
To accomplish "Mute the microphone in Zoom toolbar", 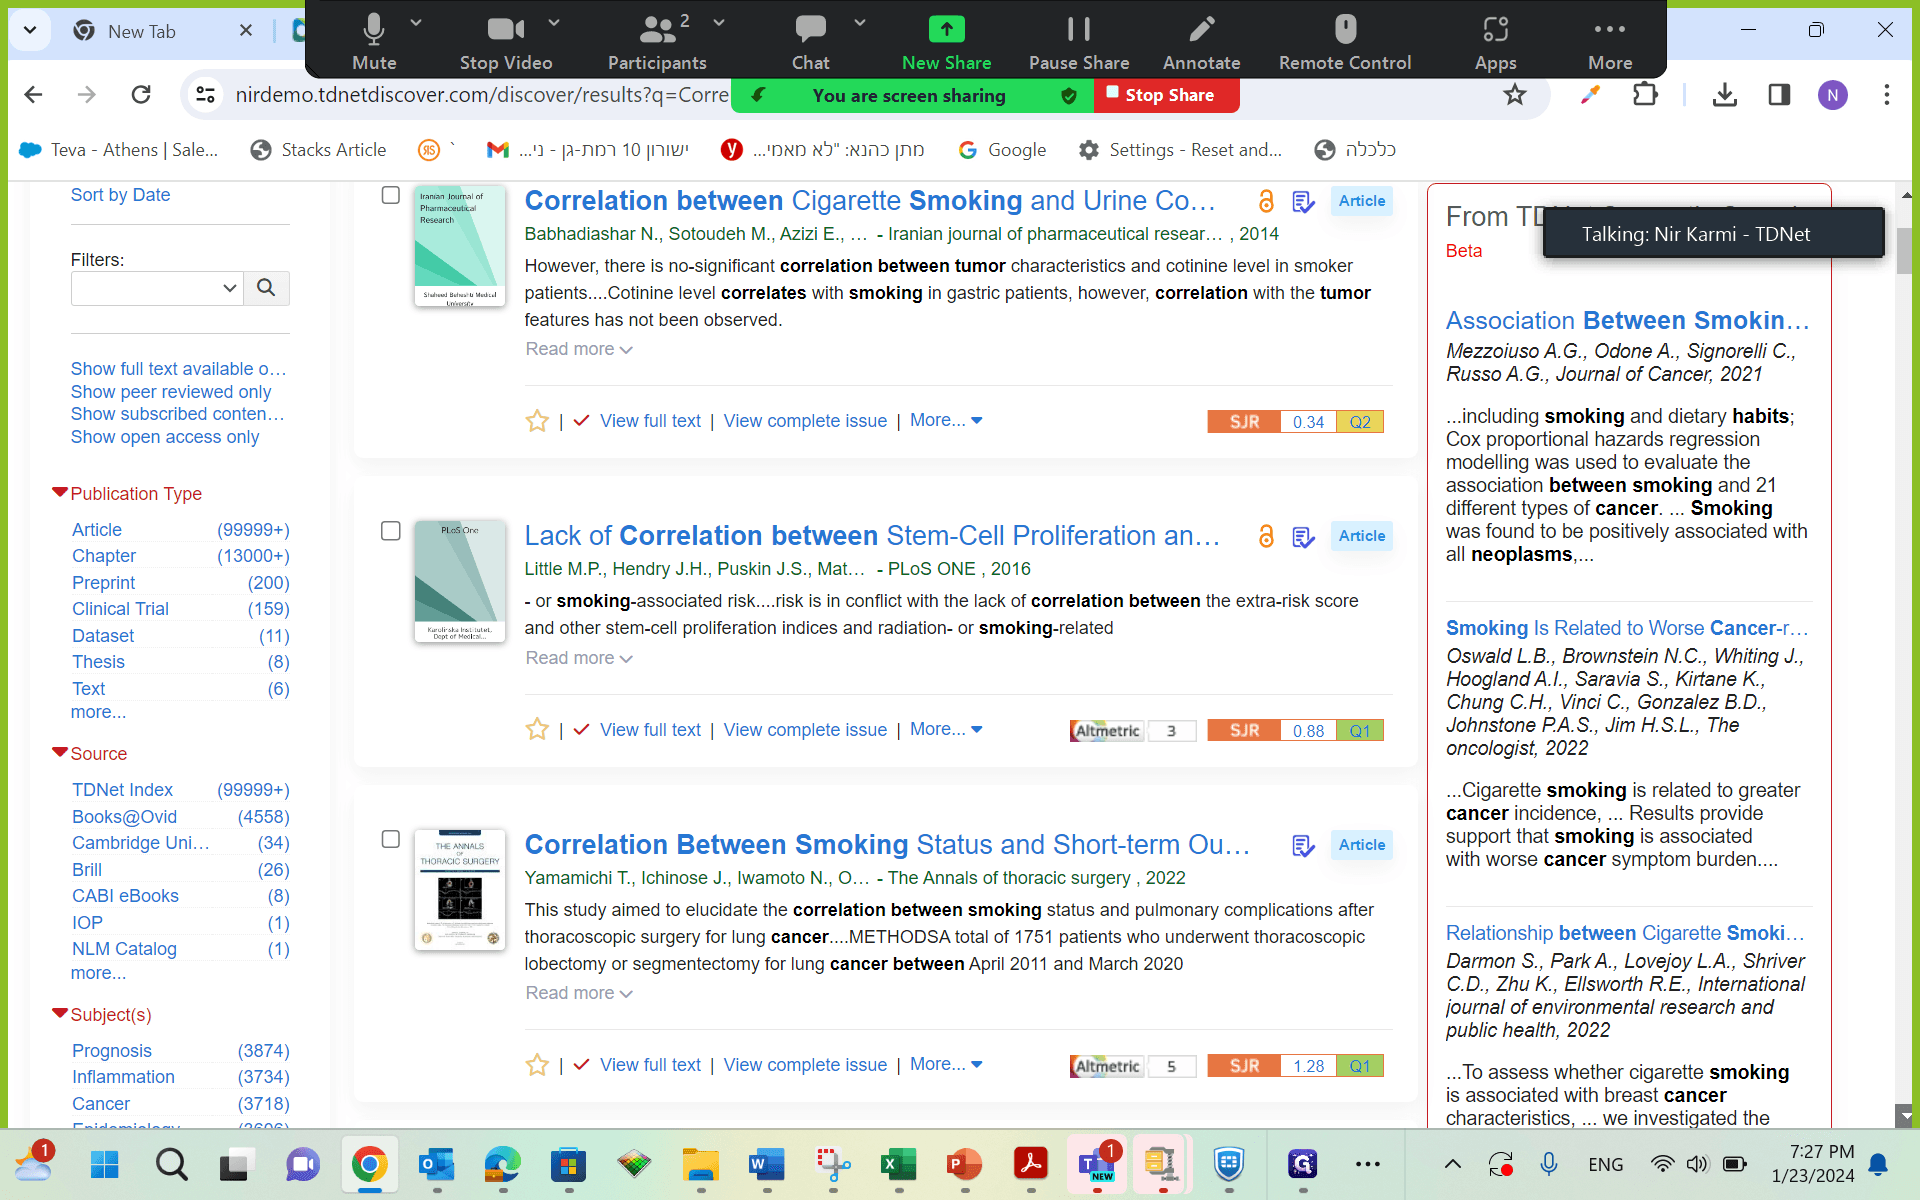I will pos(374,42).
